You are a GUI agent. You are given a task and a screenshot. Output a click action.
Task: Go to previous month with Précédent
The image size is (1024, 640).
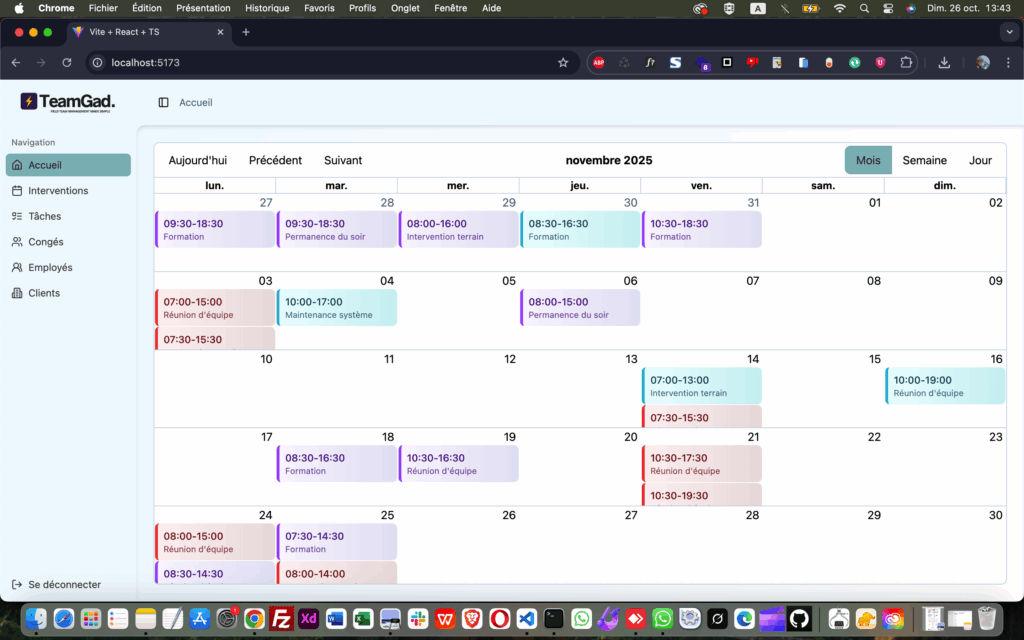coord(275,160)
